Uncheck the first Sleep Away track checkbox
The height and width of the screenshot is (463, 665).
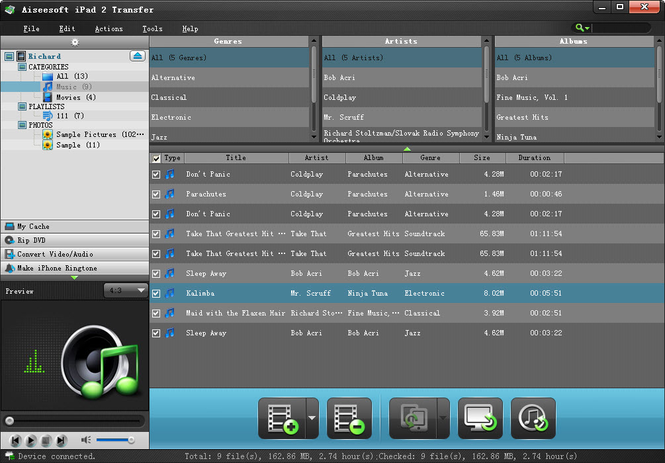point(156,273)
